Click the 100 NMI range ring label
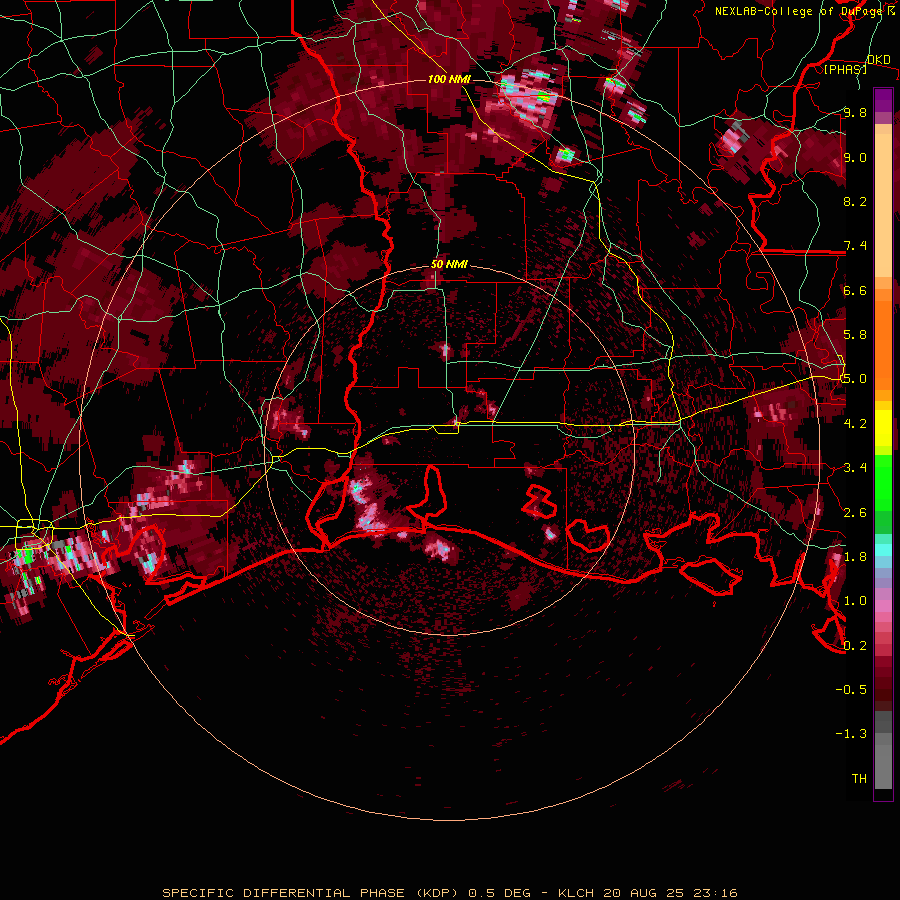900x900 pixels. click(449, 79)
